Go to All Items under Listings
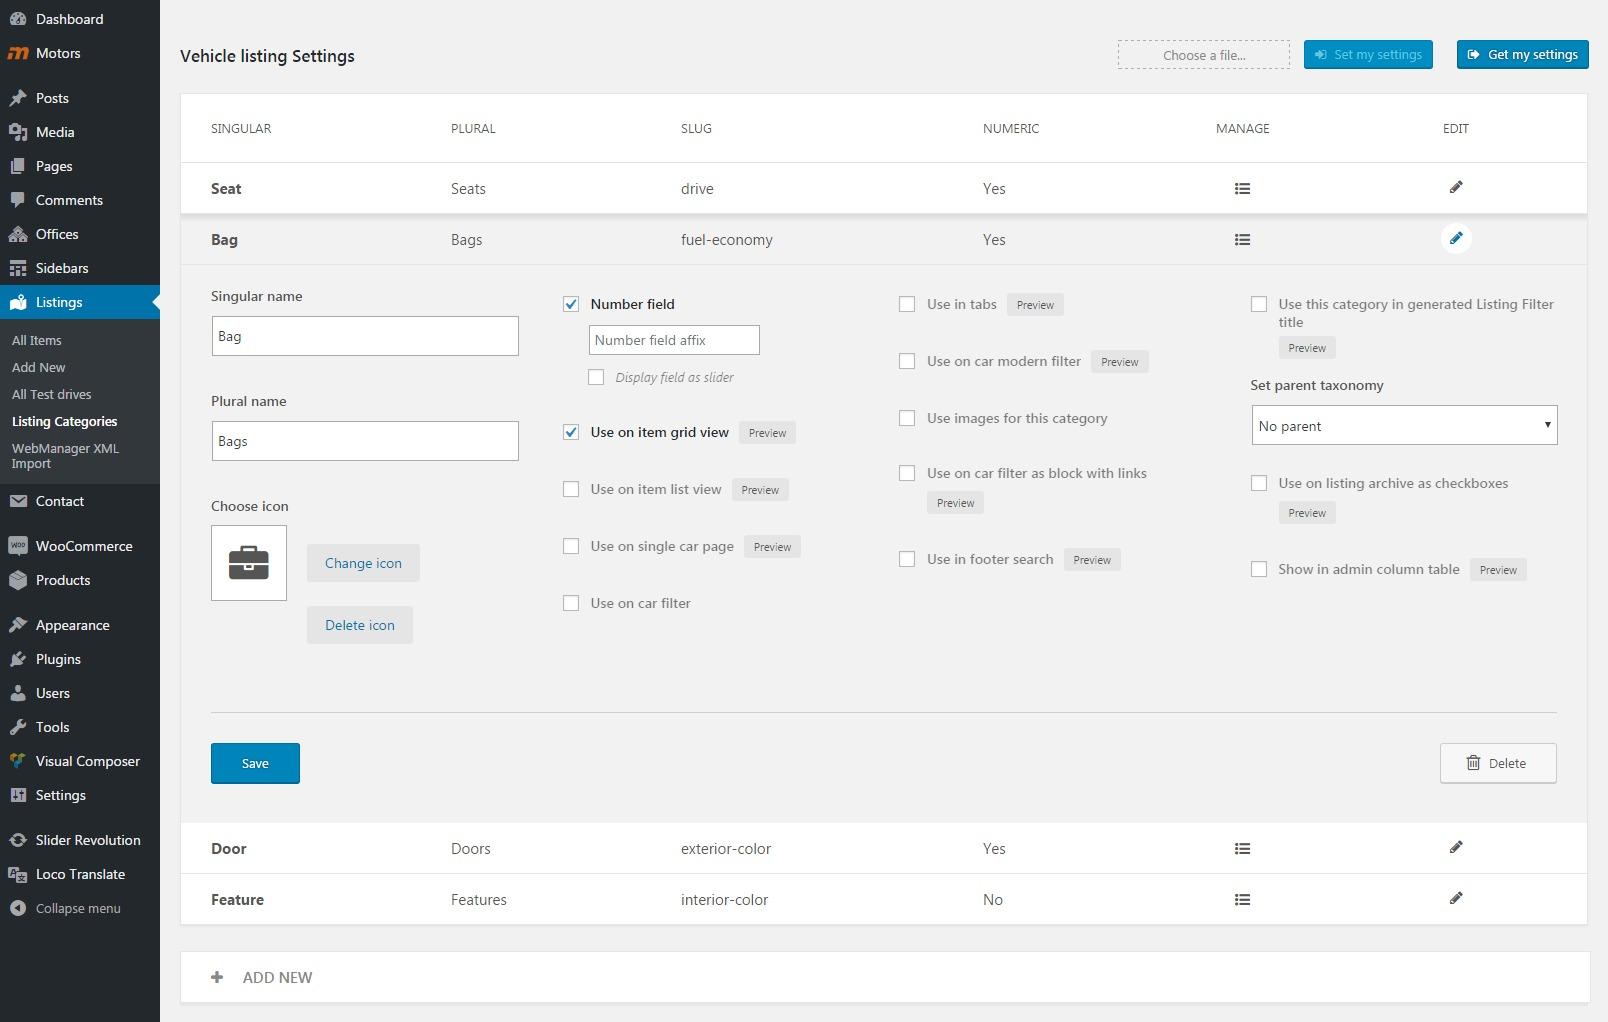1608x1022 pixels. pos(37,340)
